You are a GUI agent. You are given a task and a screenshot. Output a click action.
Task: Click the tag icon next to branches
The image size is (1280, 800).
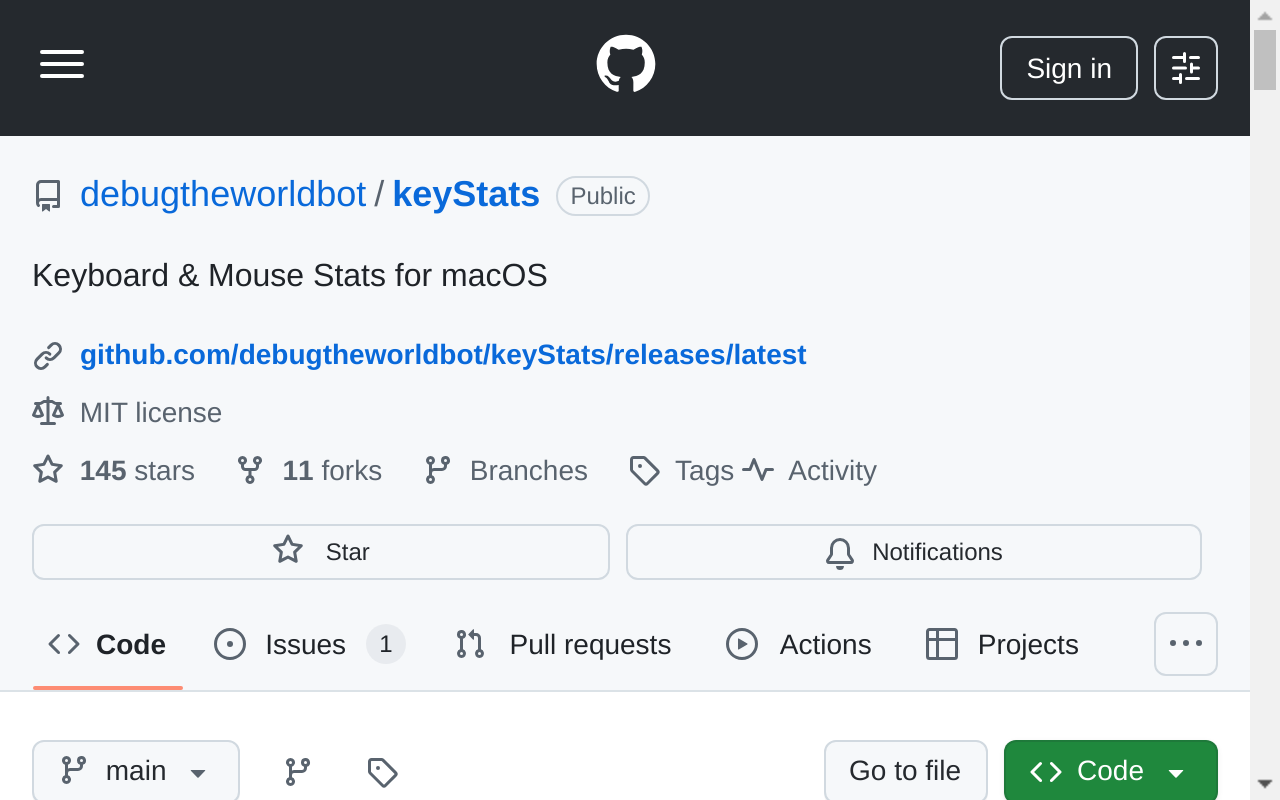point(381,771)
